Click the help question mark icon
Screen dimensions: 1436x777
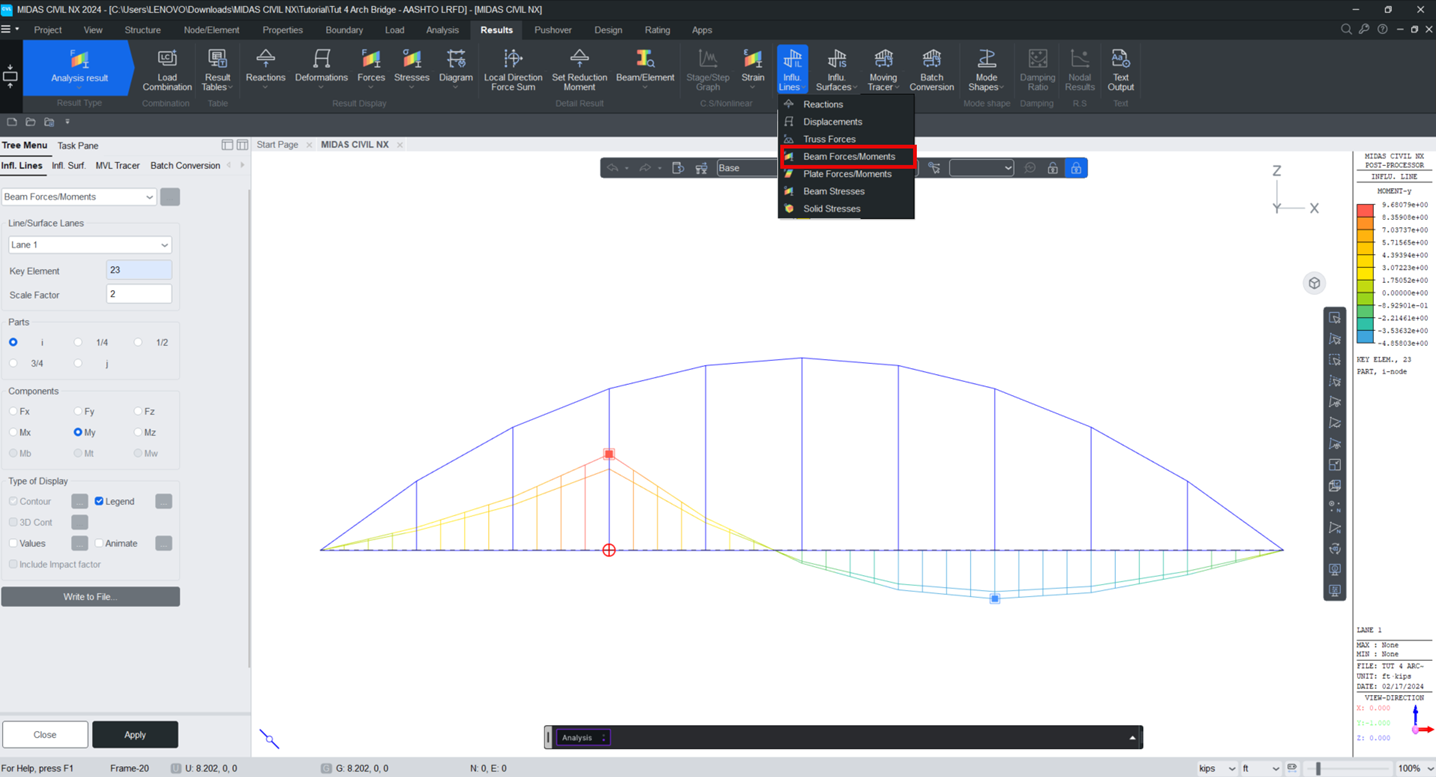[x=1382, y=30]
